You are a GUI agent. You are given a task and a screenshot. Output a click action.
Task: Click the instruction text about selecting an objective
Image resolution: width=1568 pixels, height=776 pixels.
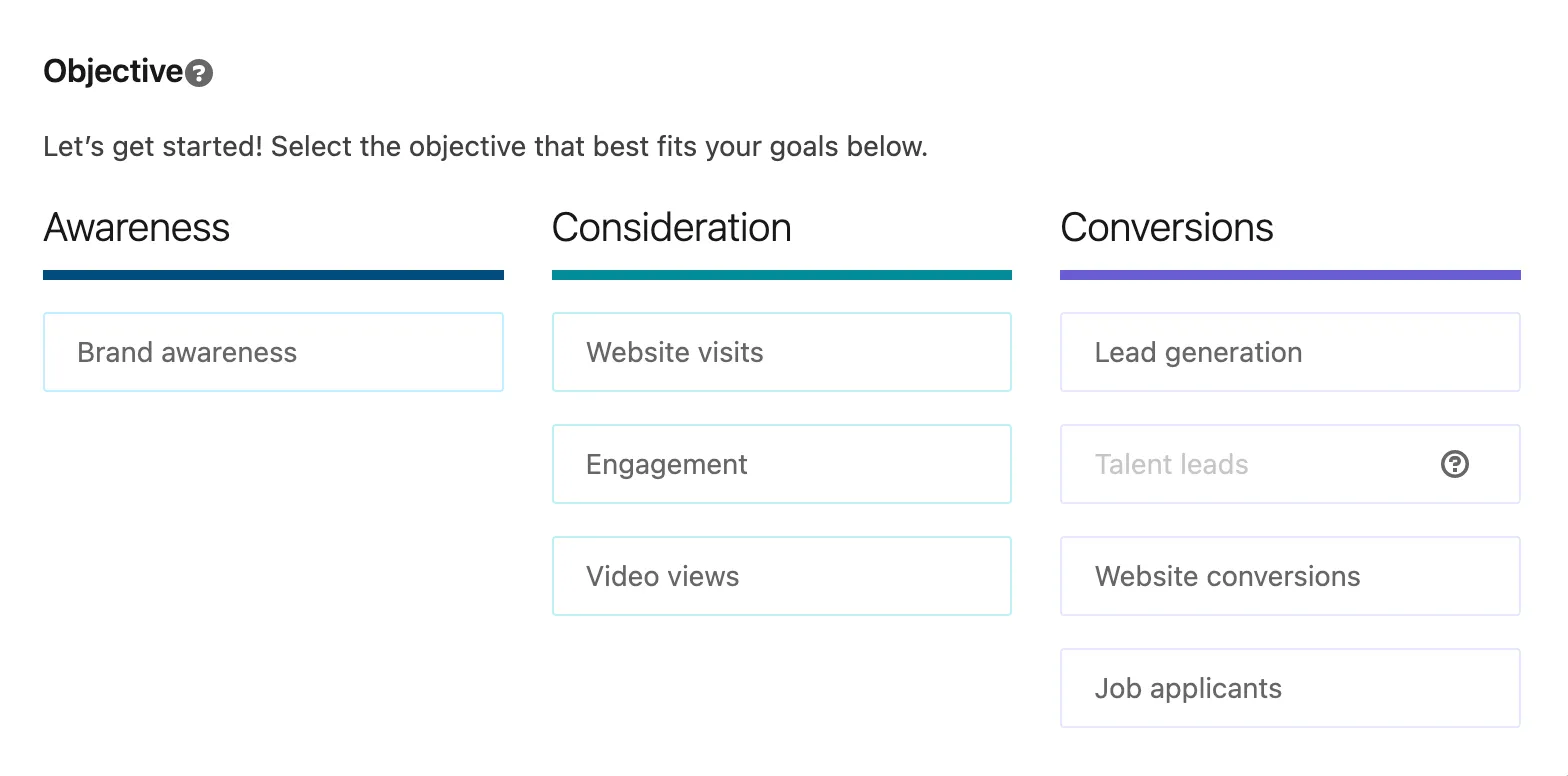coord(485,146)
